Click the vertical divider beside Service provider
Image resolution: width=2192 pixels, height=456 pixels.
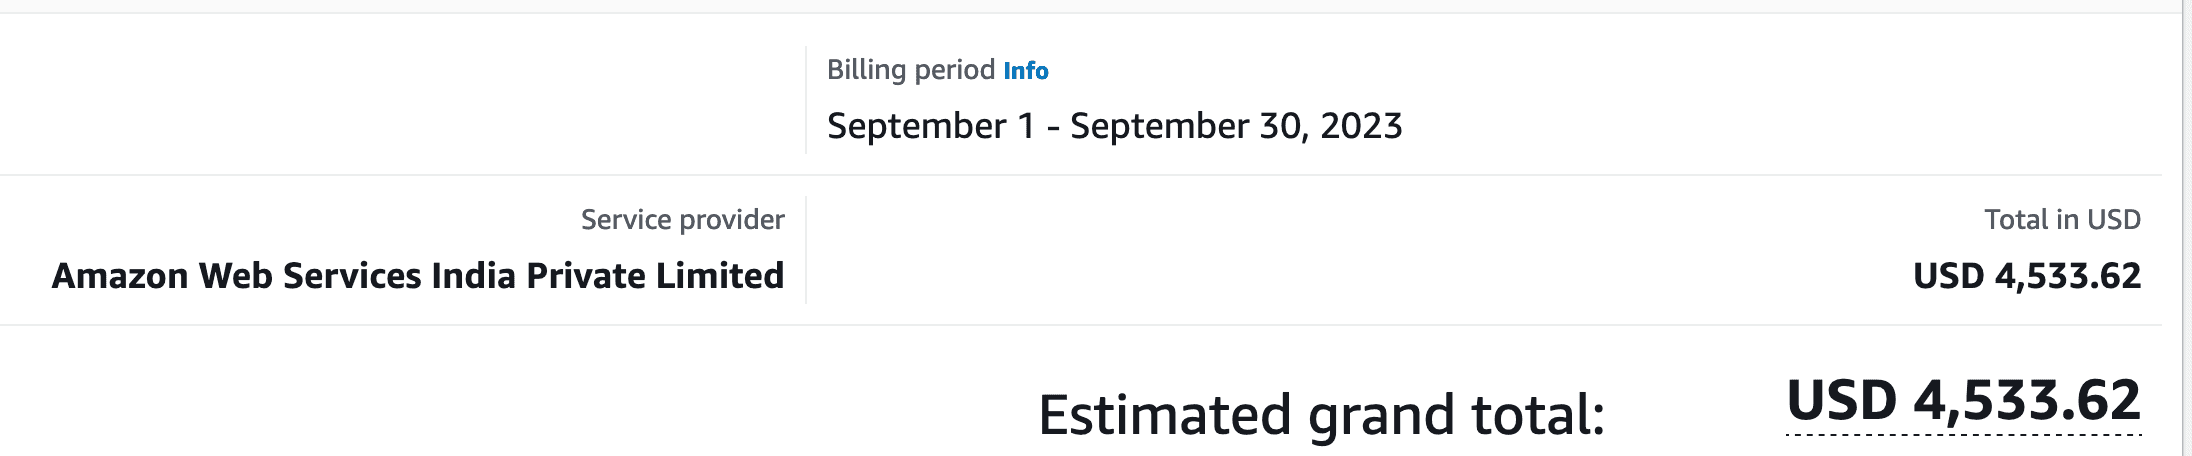pyautogui.click(x=806, y=250)
